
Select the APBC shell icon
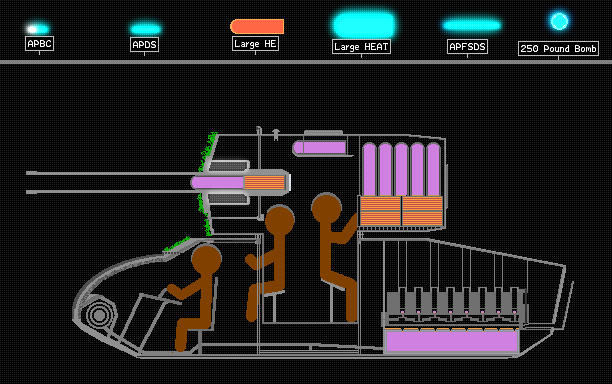point(38,29)
